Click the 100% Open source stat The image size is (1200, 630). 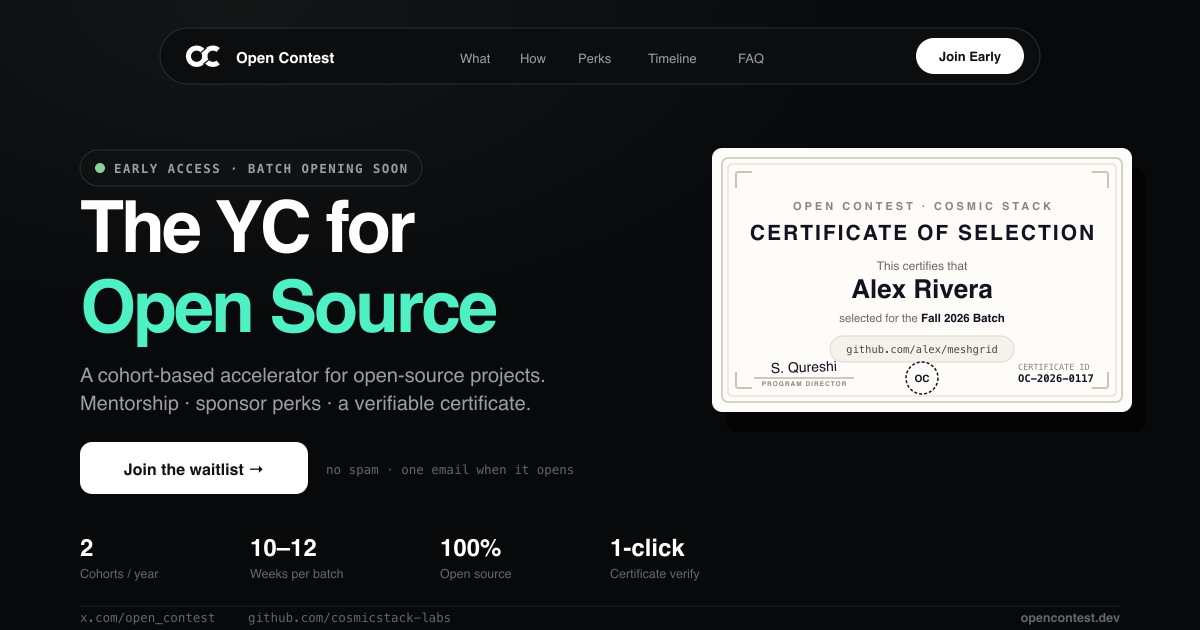(x=476, y=559)
